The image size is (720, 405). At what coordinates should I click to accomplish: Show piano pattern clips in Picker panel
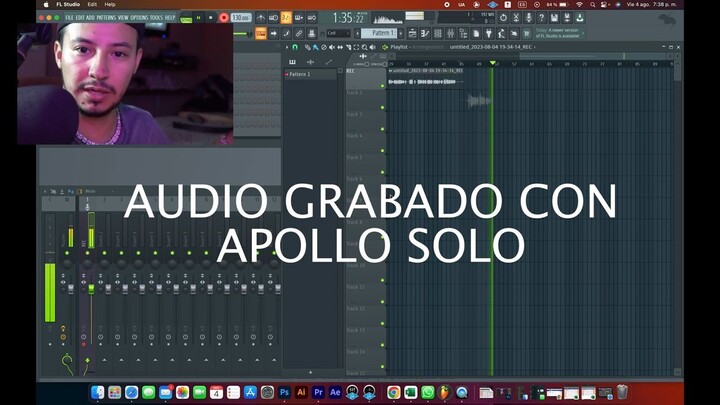pyautogui.click(x=292, y=62)
